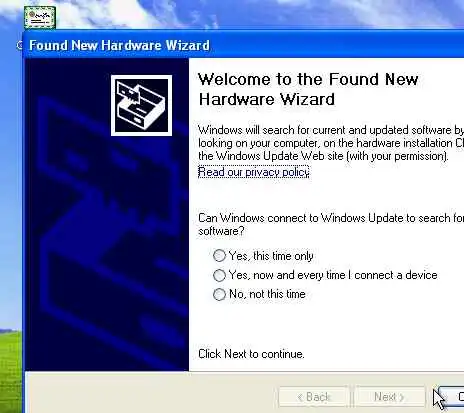Click the dark blue wizard side banner

click(107, 214)
